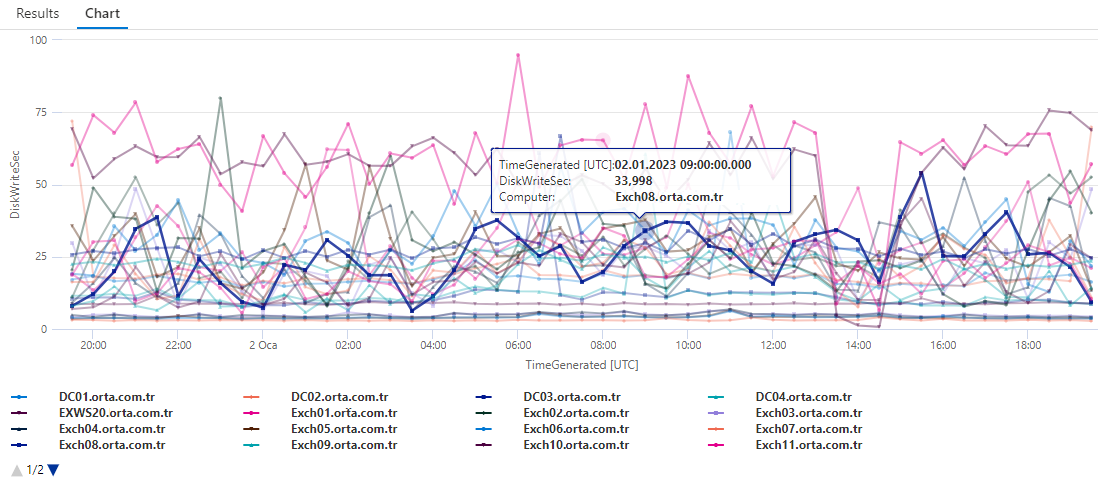Click the TimeGenerated [UTC] x-axis title

(x=582, y=365)
